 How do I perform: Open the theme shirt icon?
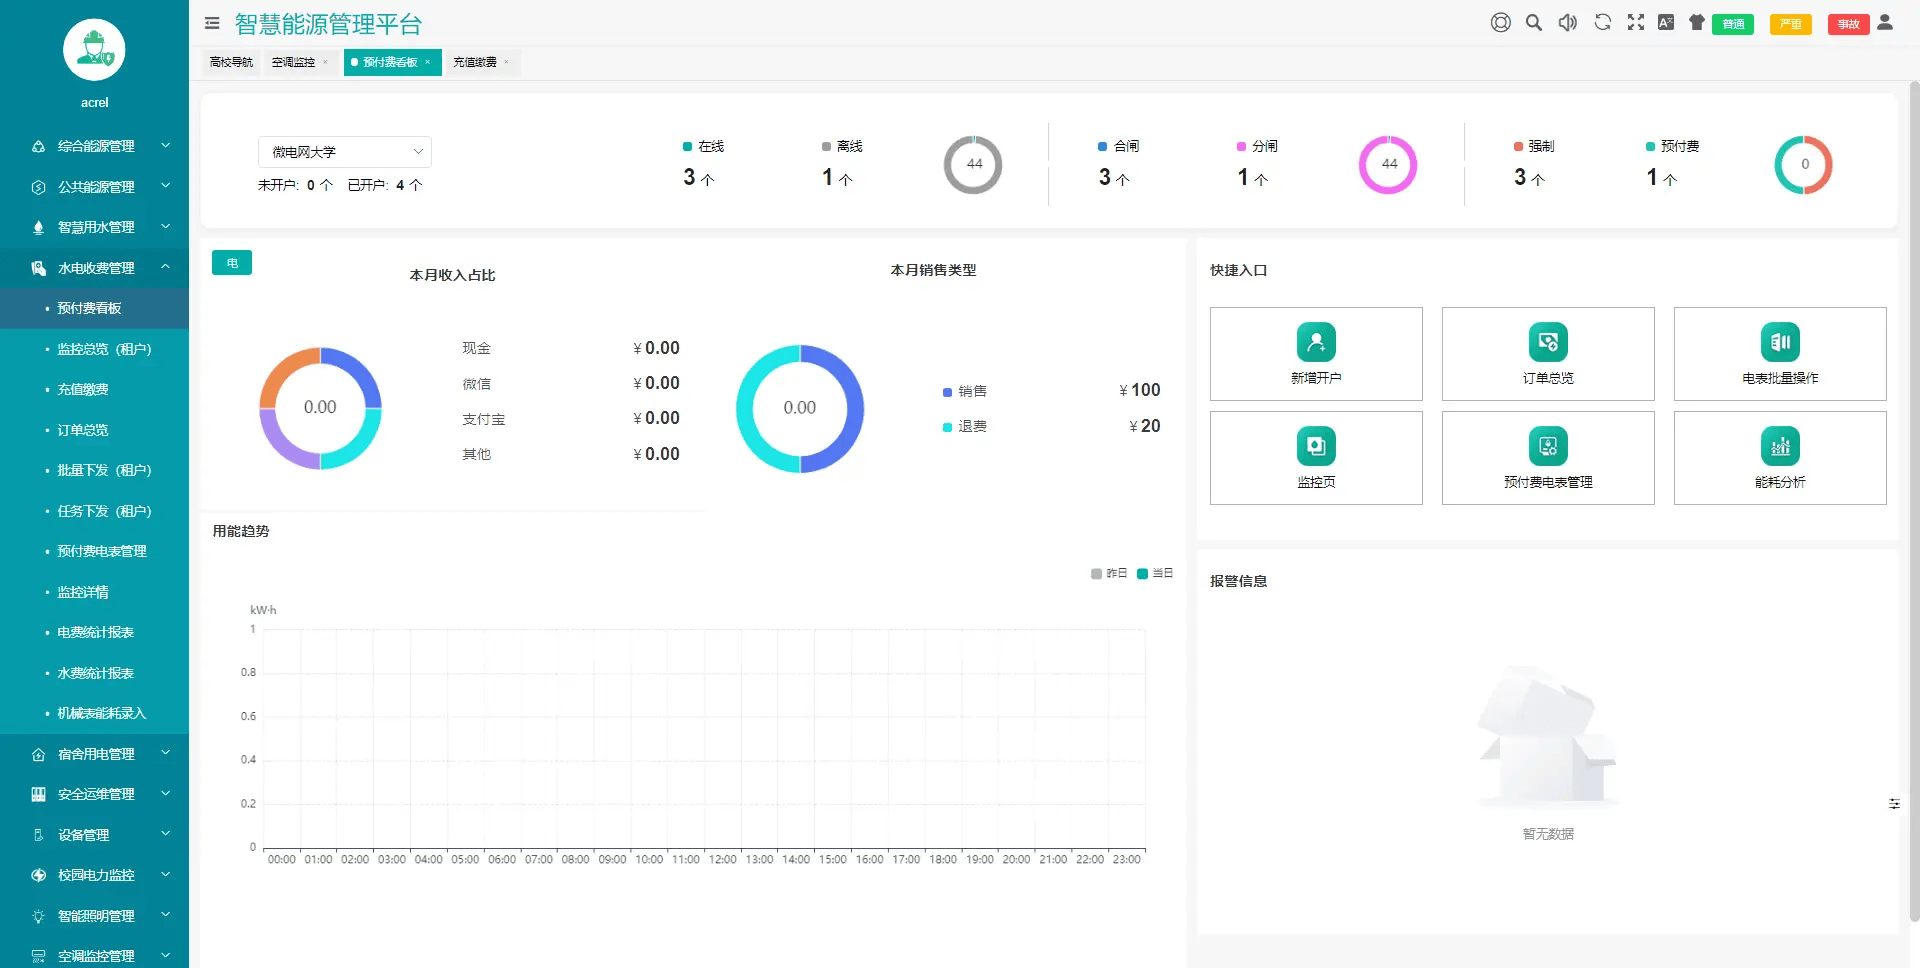tap(1697, 23)
